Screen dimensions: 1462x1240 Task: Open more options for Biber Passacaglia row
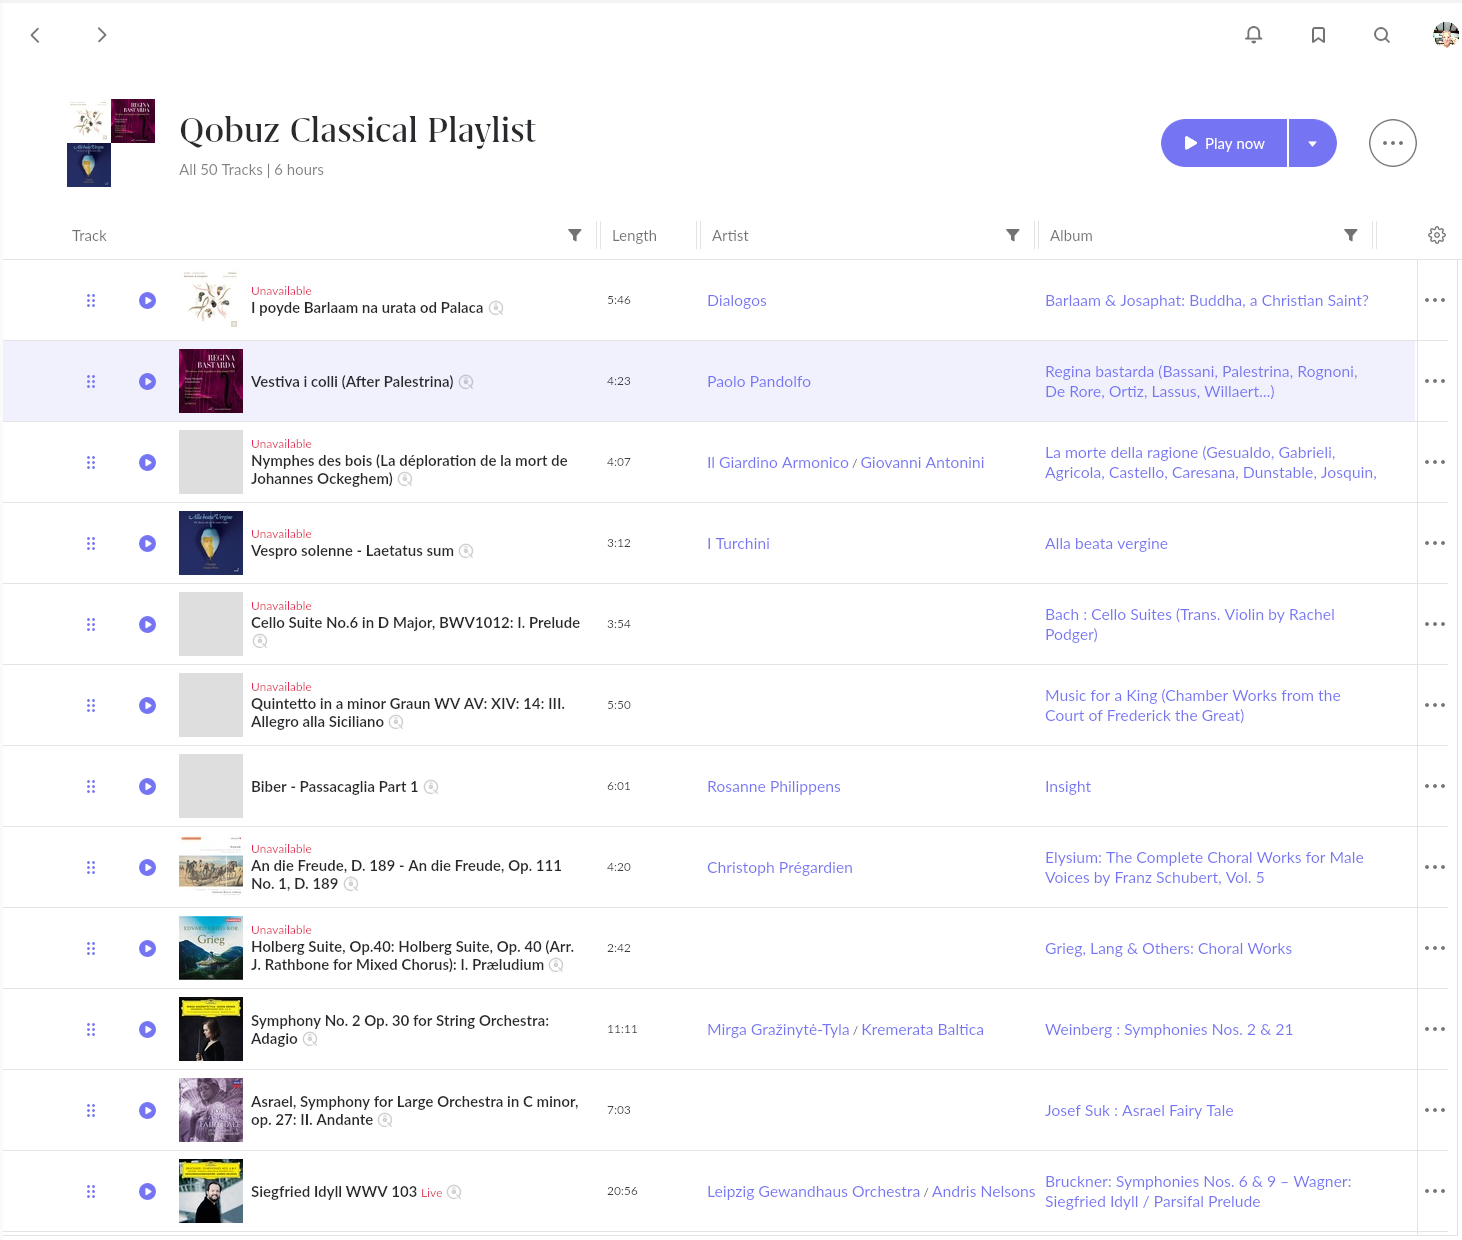(x=1435, y=786)
